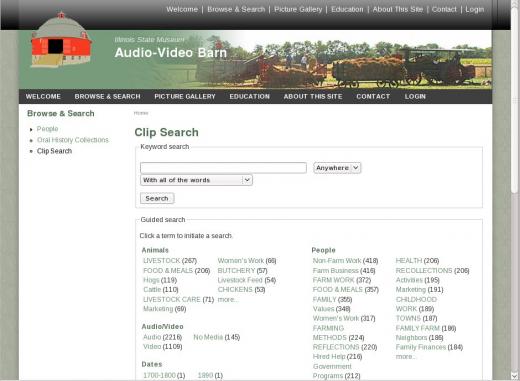The width and height of the screenshot is (520, 381).
Task: Click the Neighbors (186) term
Action: (x=419, y=338)
